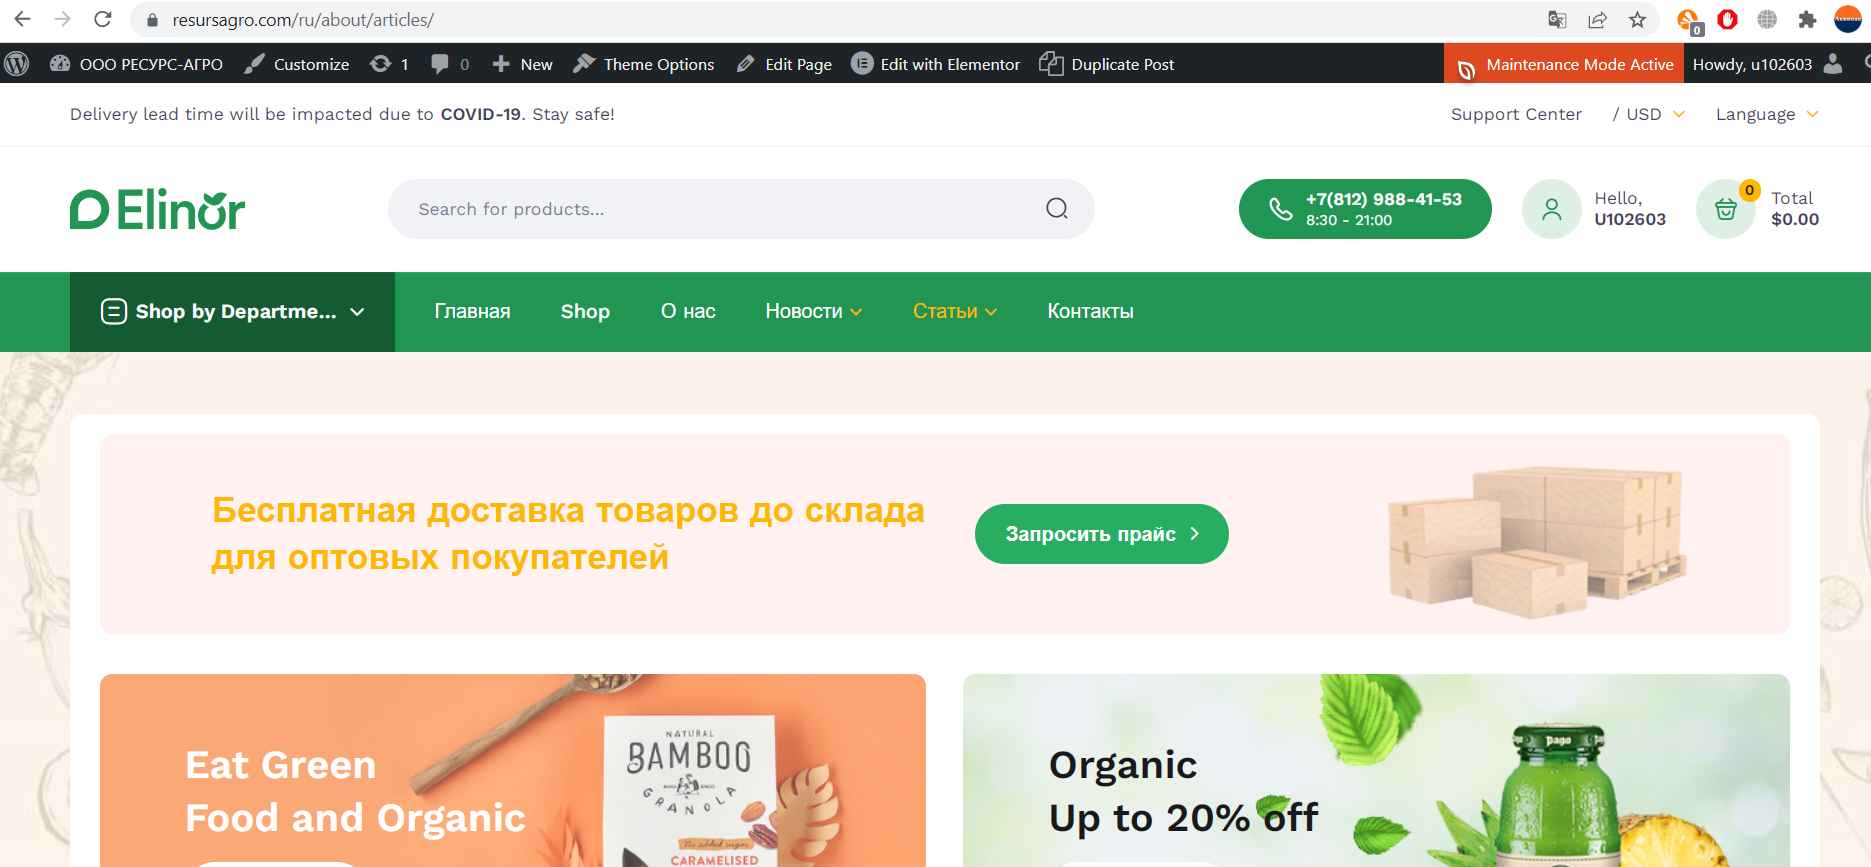Open the Extensions puzzle icon
1871x867 pixels.
tap(1807, 19)
